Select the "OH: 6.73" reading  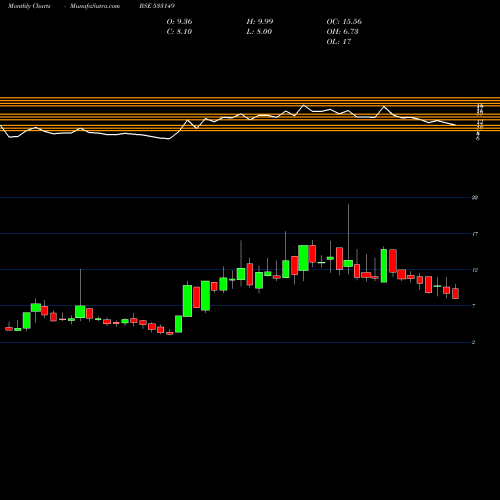pos(342,32)
